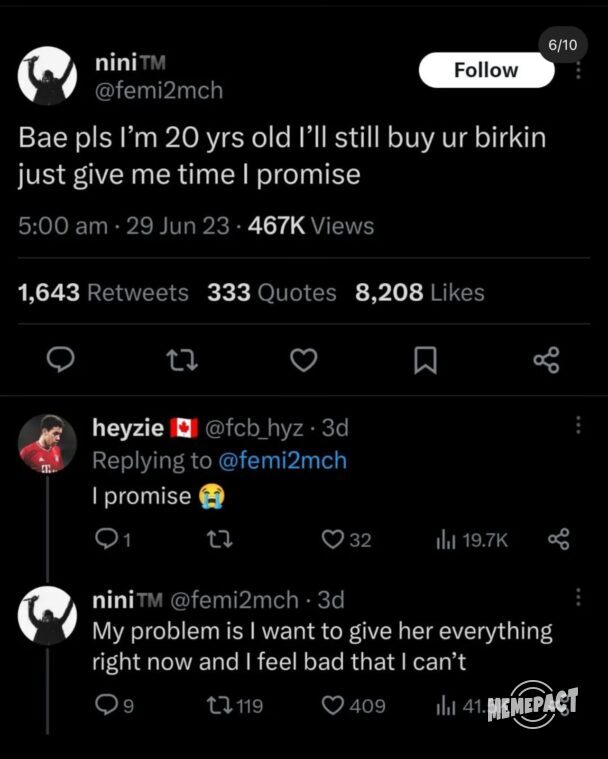View the 333 Quotes list
608x759 pixels.
pos(271,292)
